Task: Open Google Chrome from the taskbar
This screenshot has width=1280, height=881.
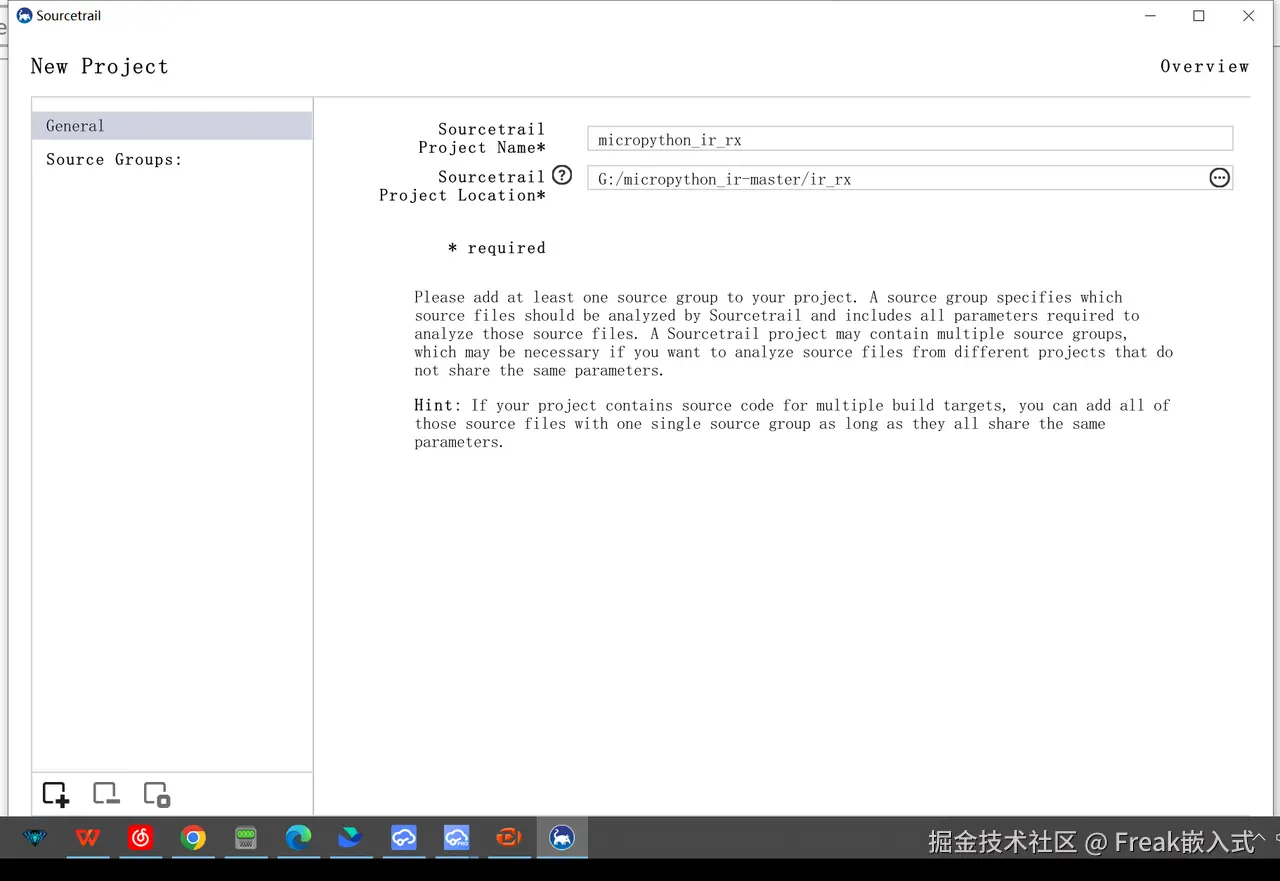Action: pyautogui.click(x=193, y=838)
